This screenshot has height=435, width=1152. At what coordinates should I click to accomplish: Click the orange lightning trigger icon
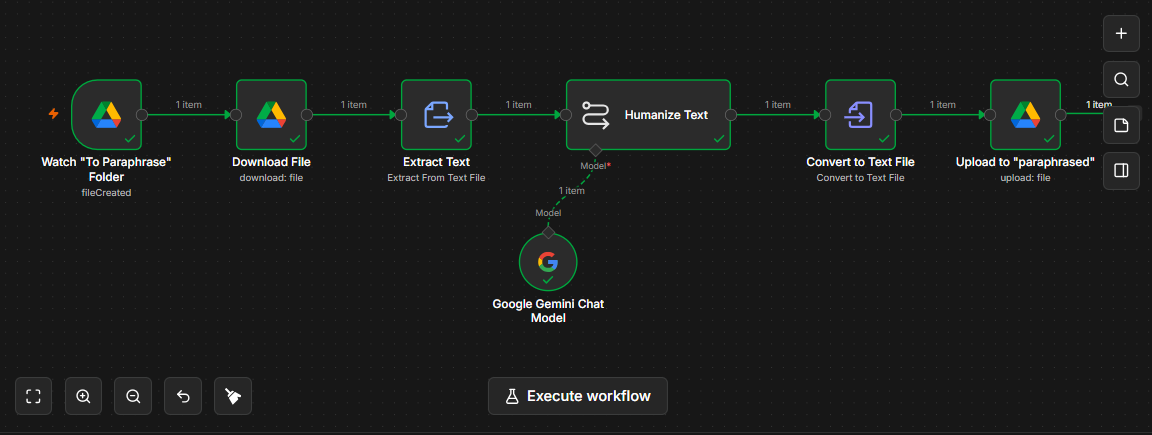click(x=53, y=114)
